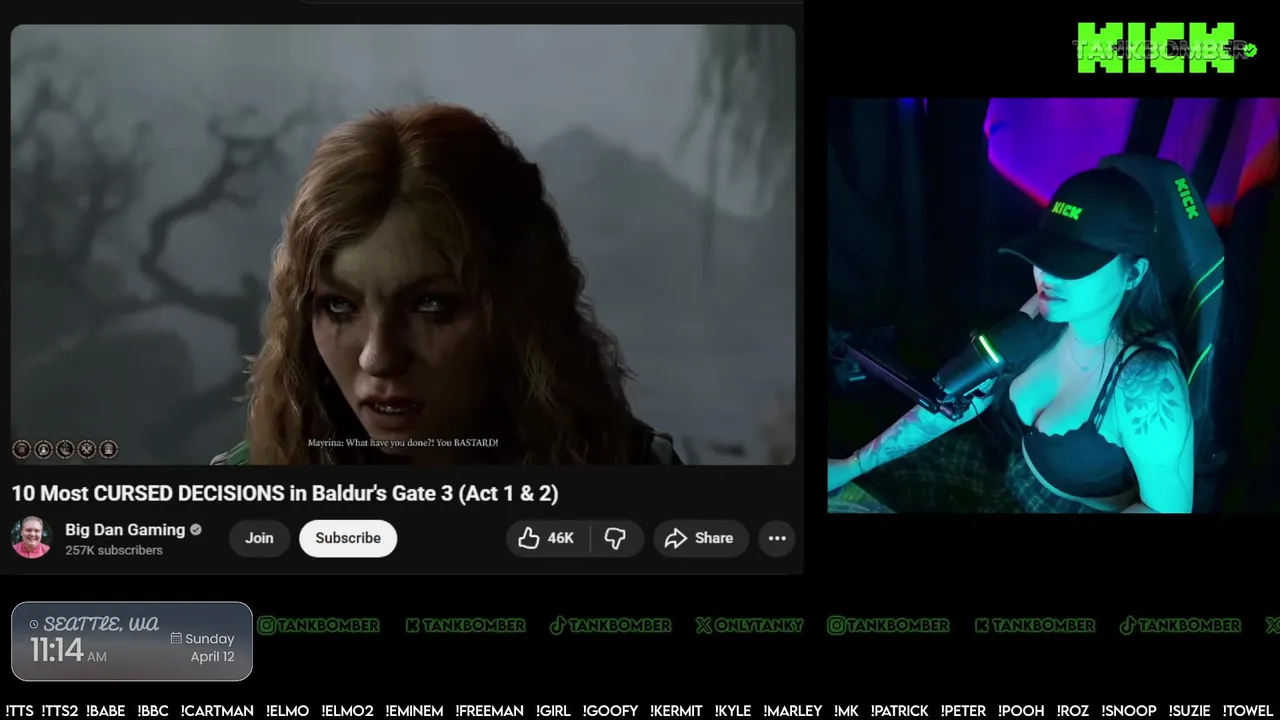
Task: Click the !TTS2 command
Action: tap(60, 711)
